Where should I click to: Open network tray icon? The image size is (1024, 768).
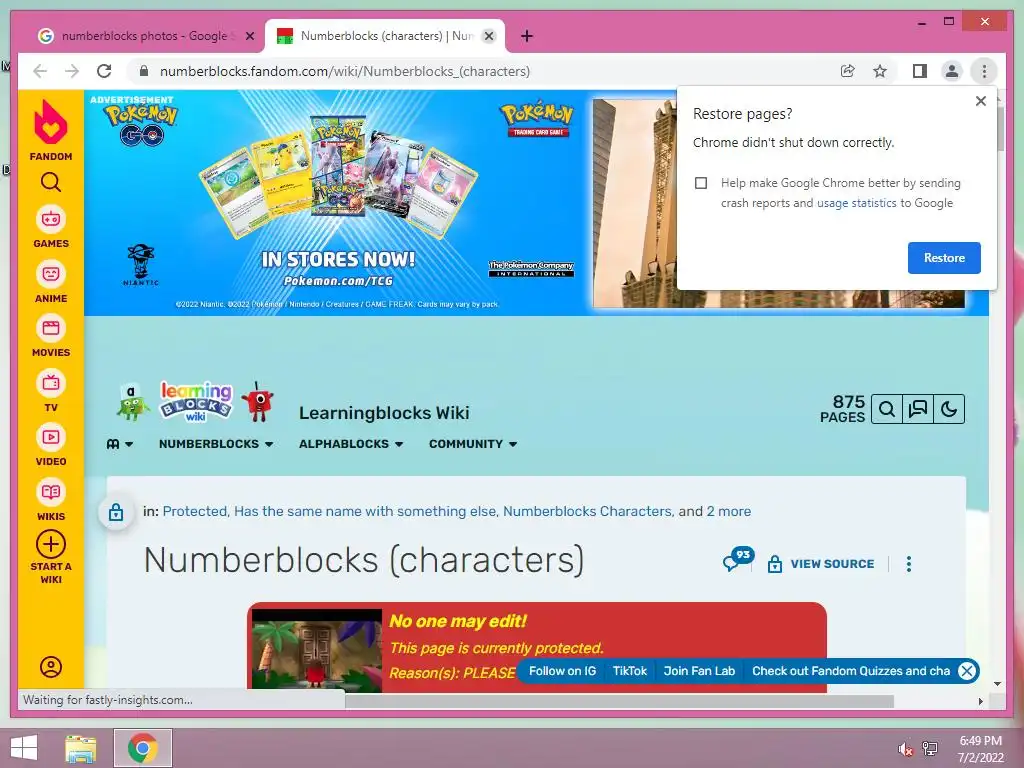[930, 749]
